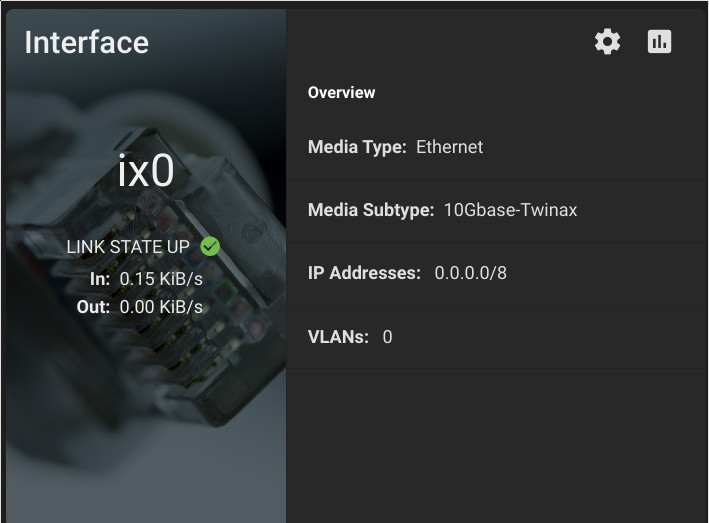Viewport: 709px width, 523px height.
Task: Select the 0.0.0.0/8 IP address
Action: tap(471, 273)
